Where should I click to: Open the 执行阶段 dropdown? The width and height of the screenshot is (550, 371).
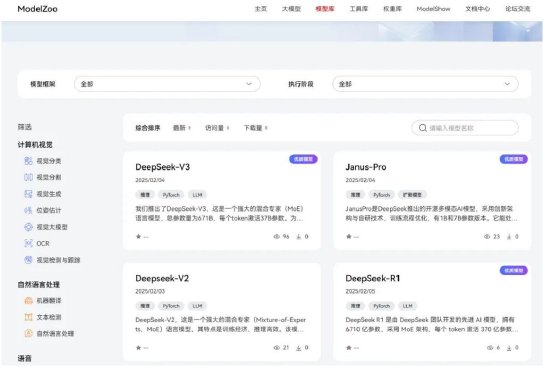coord(425,84)
